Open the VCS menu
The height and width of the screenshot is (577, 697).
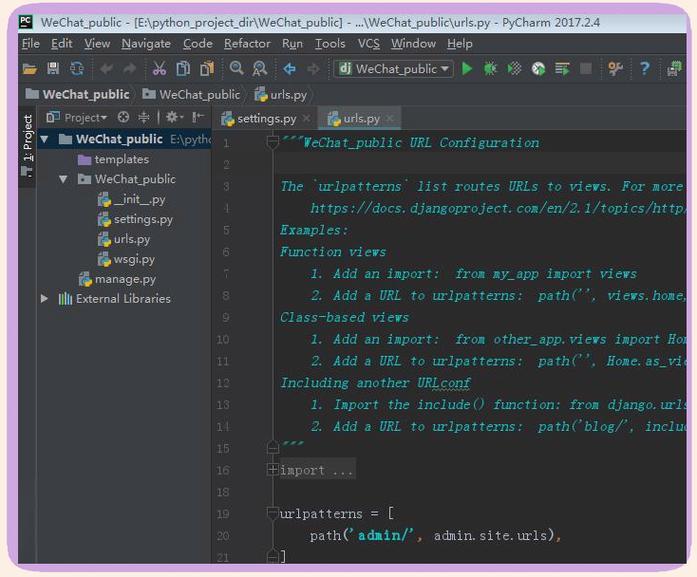tap(369, 44)
